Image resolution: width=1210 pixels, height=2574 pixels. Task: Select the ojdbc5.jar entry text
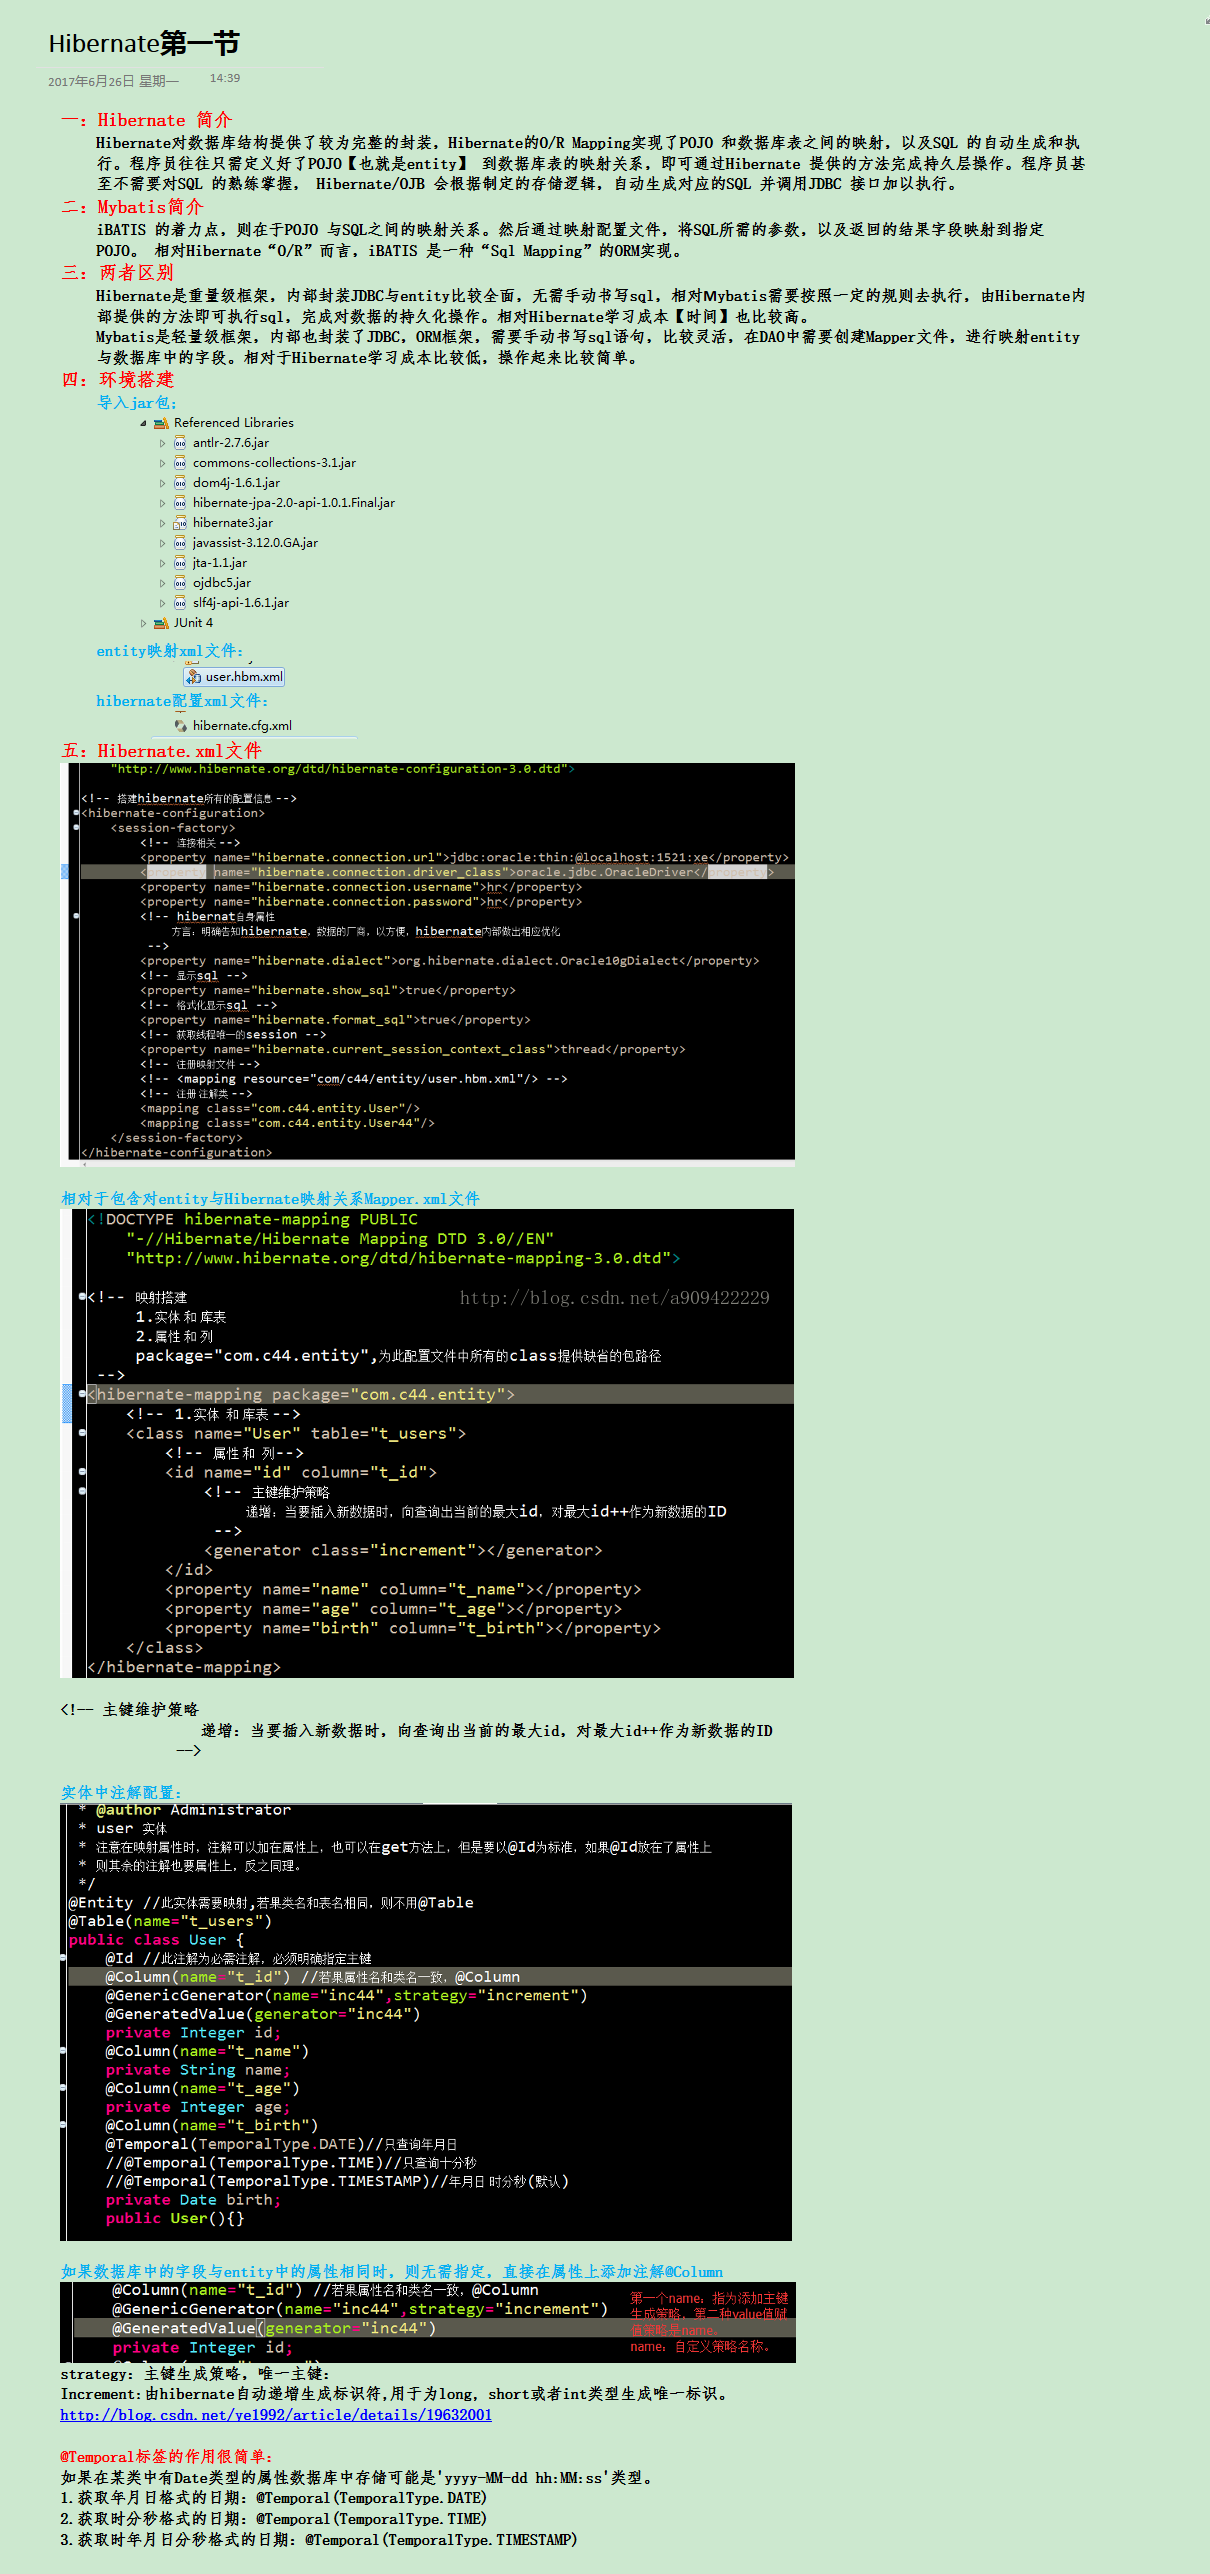(x=222, y=583)
